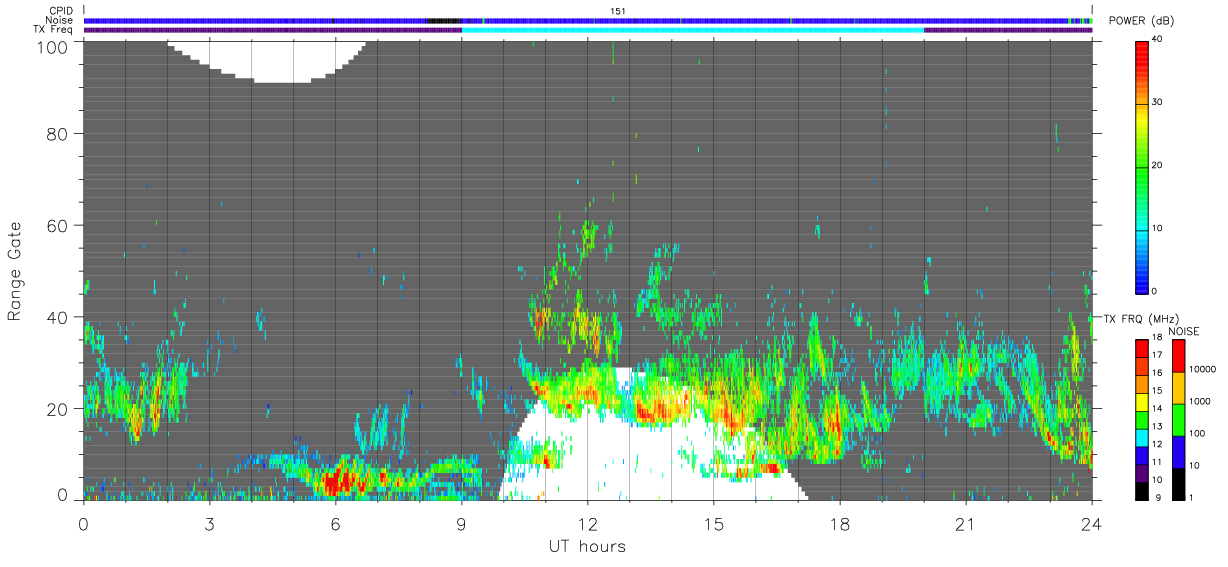The image size is (1228, 567).
Task: Click the 'NOISE' legend title
Action: click(1185, 331)
